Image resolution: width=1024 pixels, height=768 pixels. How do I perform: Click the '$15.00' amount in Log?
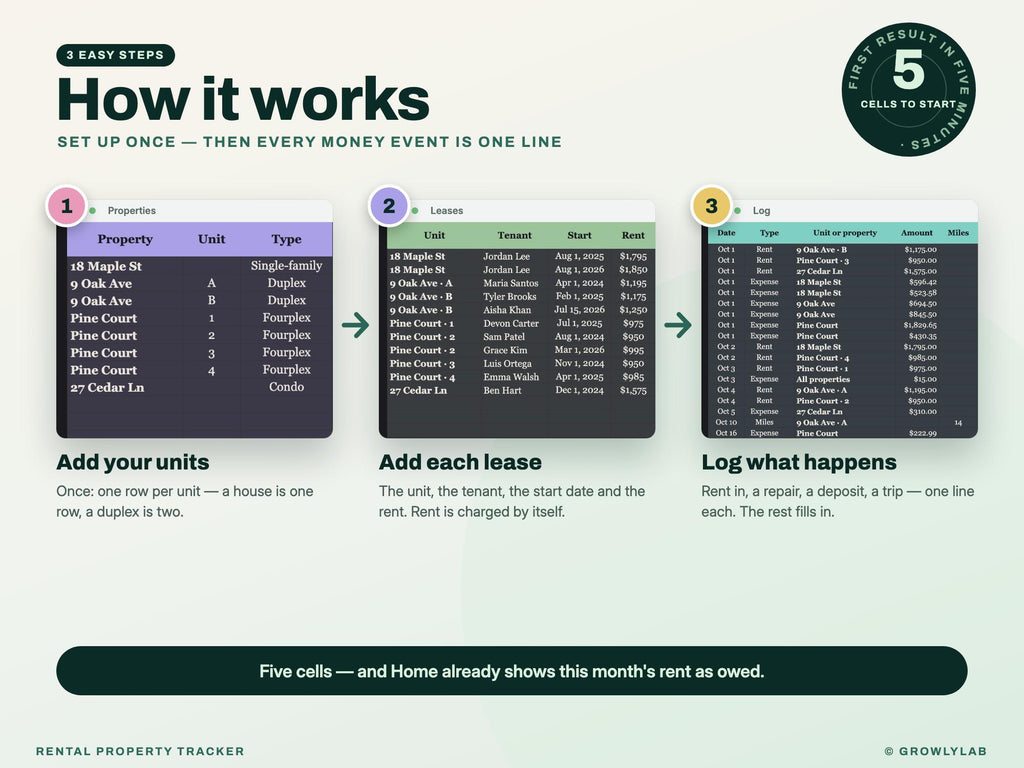[x=925, y=379]
